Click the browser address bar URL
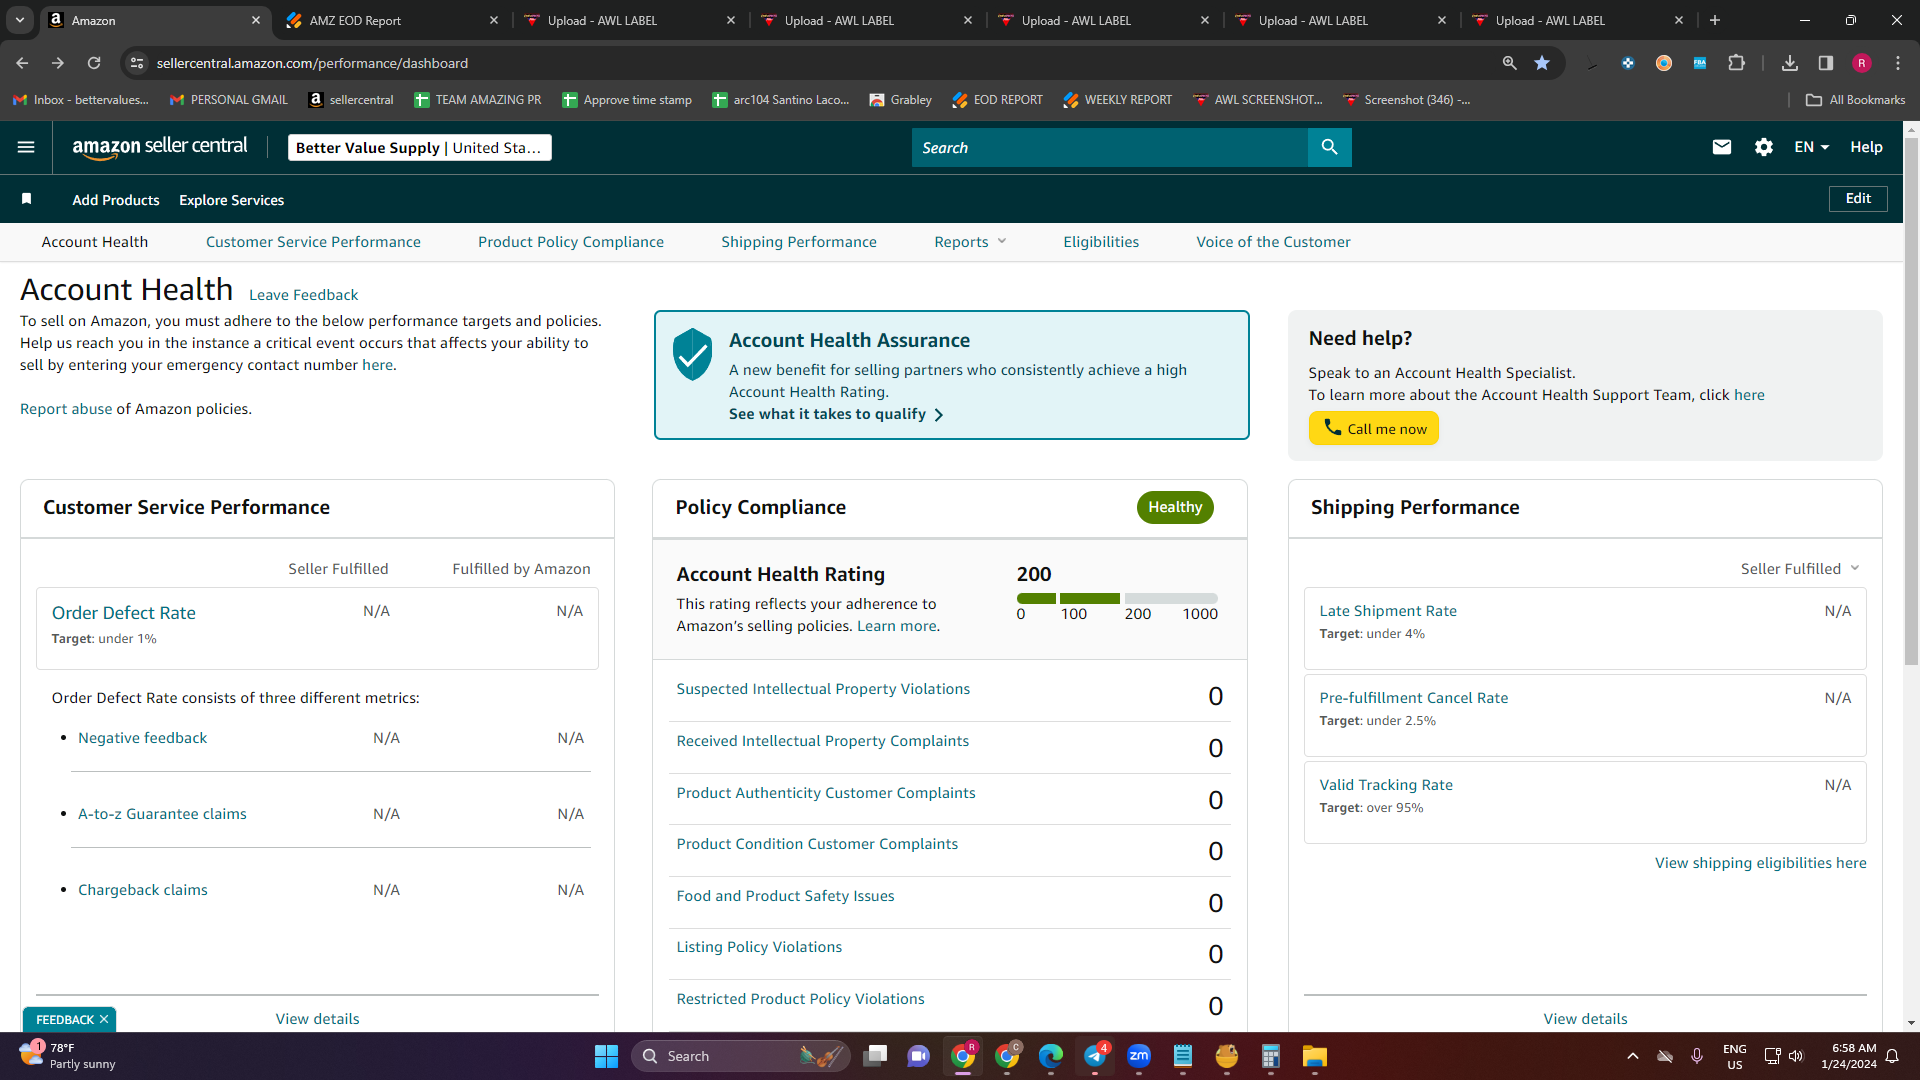Screen dimensions: 1920x1080 point(312,63)
